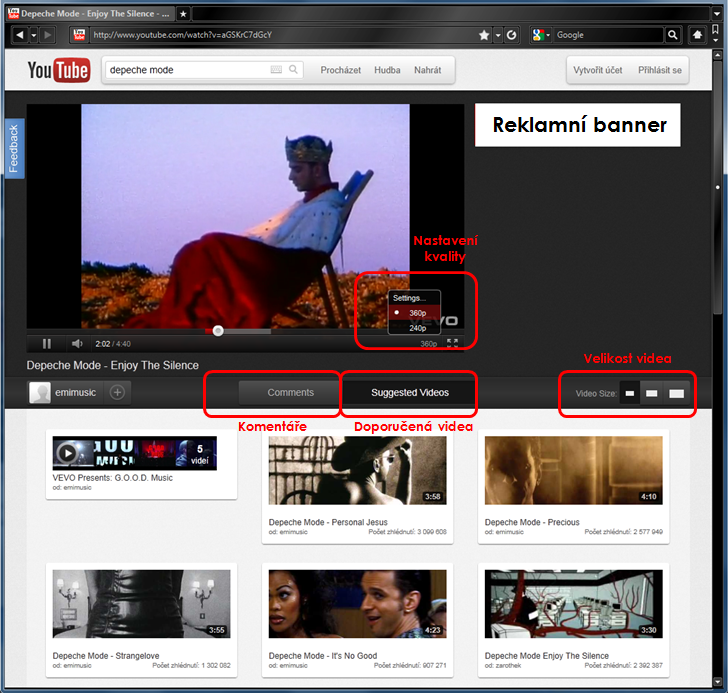Click the YouTube logo
This screenshot has height=693, width=728.
[58, 70]
